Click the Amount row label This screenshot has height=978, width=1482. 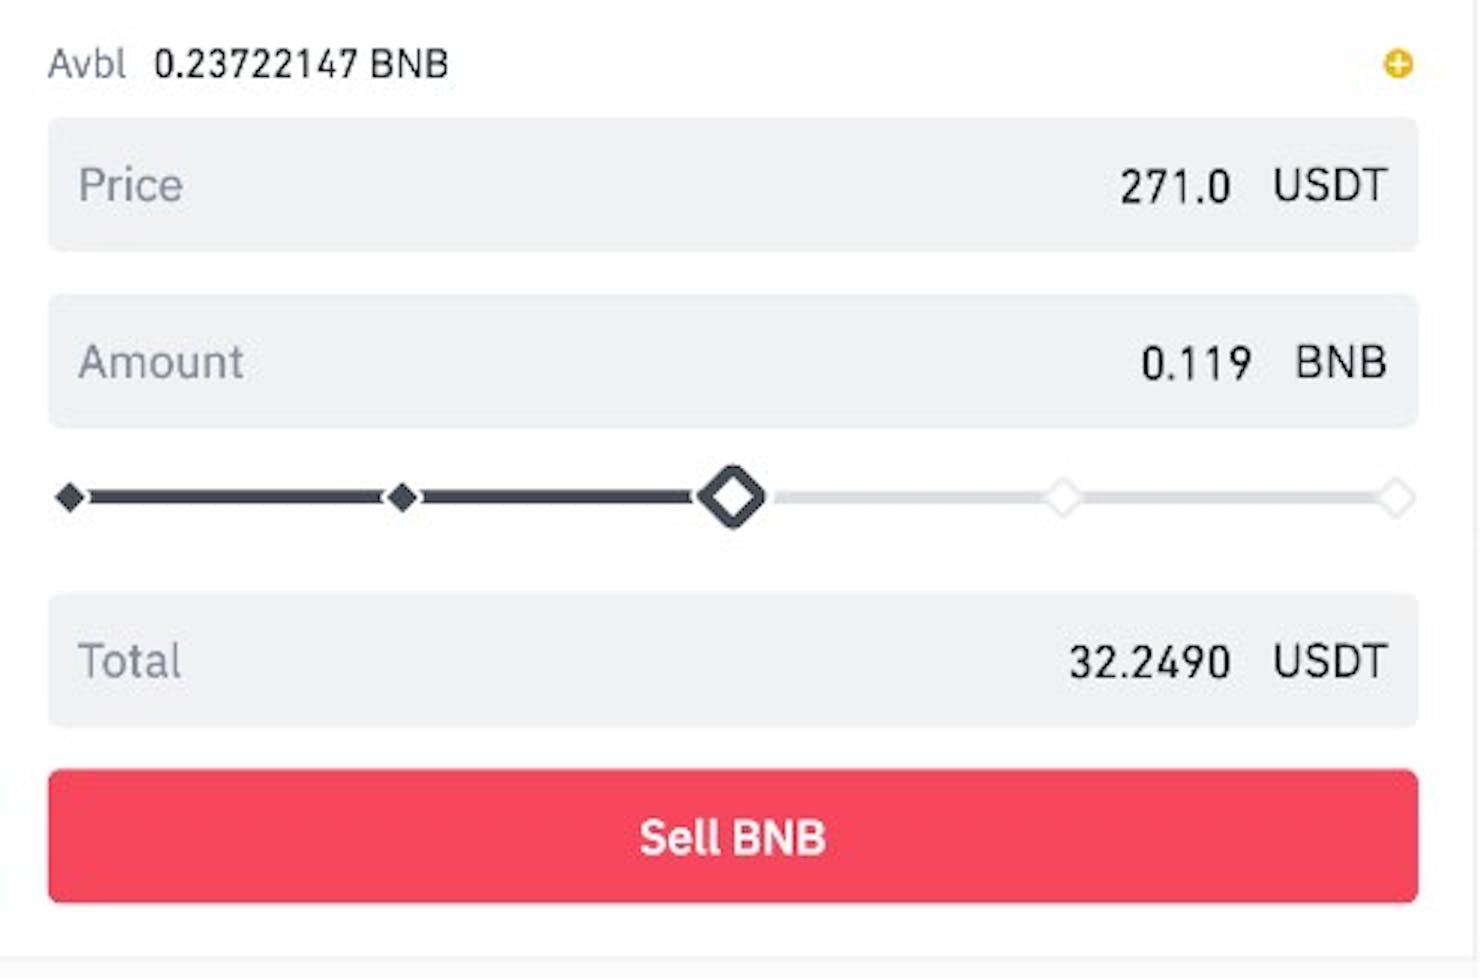point(161,362)
